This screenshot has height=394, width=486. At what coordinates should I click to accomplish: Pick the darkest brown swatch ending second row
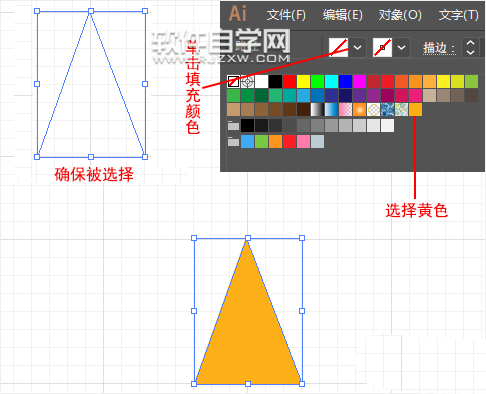pyautogui.click(x=471, y=95)
